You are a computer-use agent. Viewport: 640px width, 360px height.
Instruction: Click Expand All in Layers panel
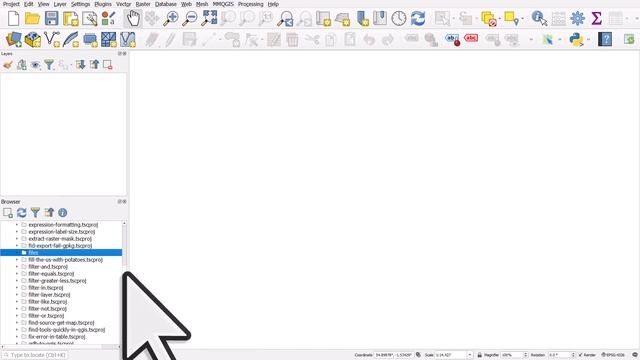pyautogui.click(x=80, y=64)
